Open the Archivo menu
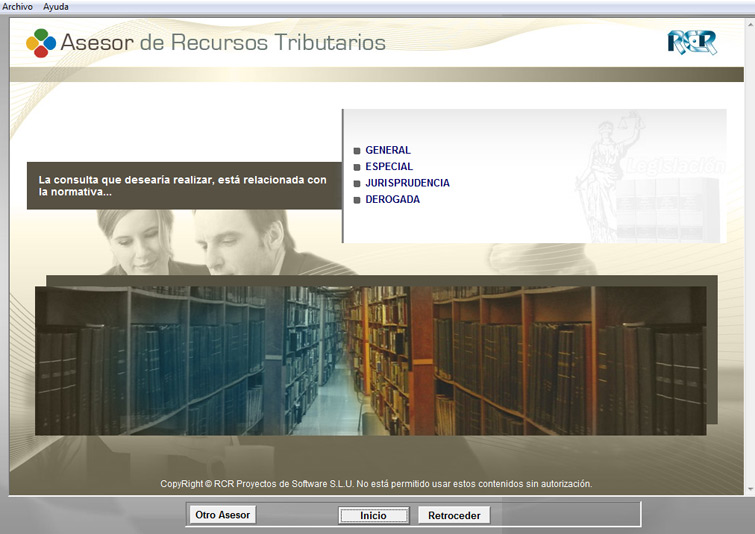Image resolution: width=755 pixels, height=534 pixels. click(x=18, y=6)
